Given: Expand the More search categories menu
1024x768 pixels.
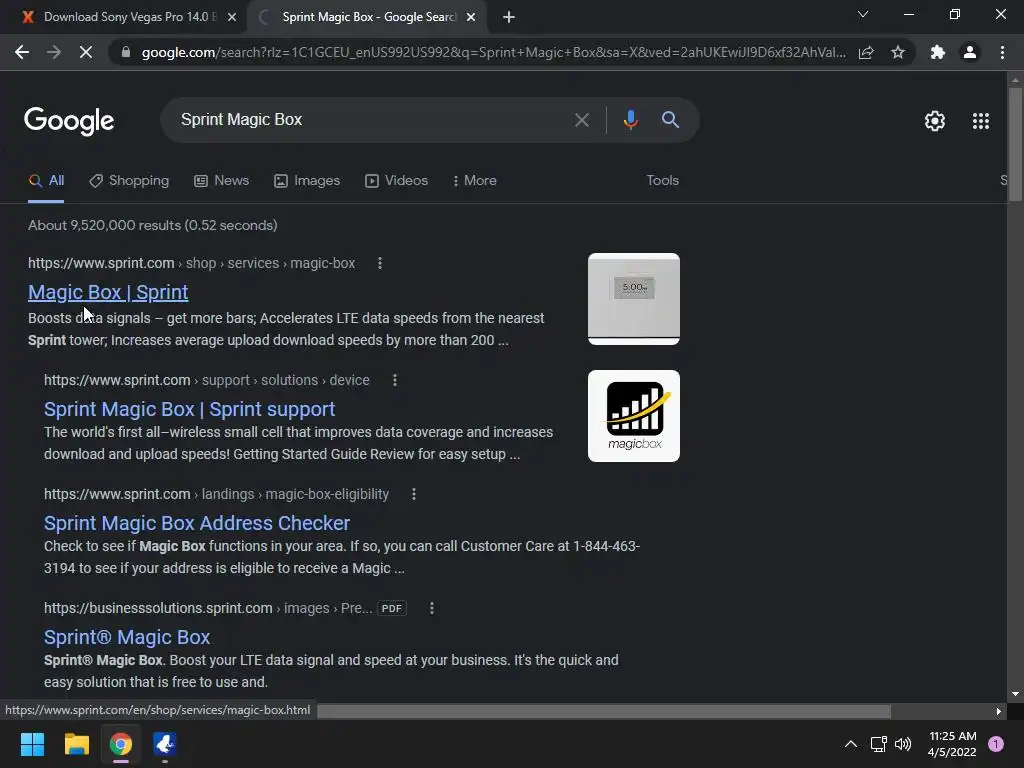Looking at the screenshot, I should pos(474,181).
